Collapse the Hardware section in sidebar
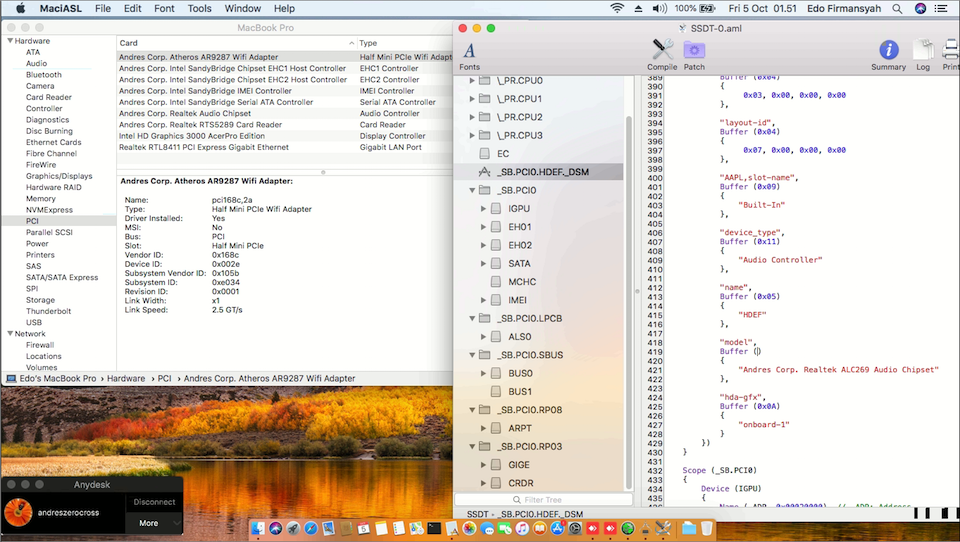 pyautogui.click(x=10, y=41)
